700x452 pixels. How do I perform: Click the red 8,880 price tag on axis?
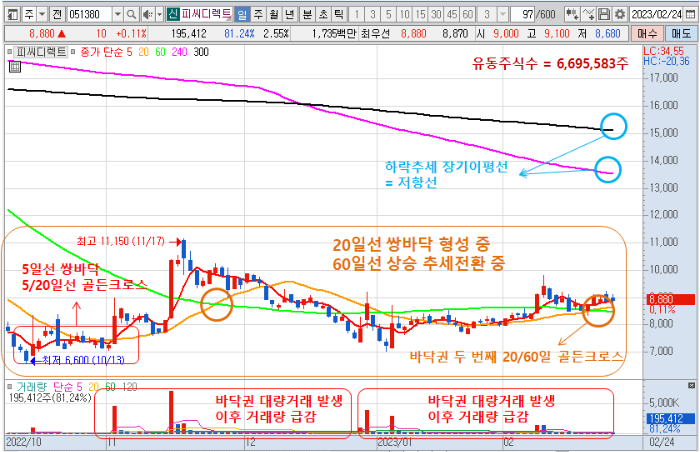point(671,300)
